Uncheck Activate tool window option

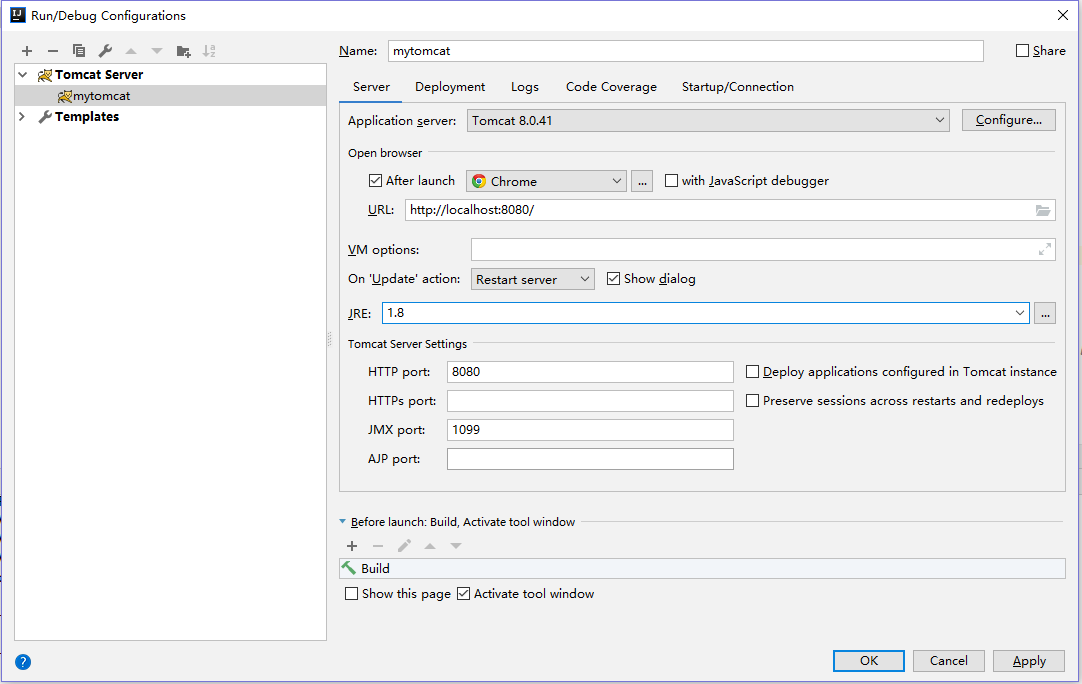pos(463,594)
